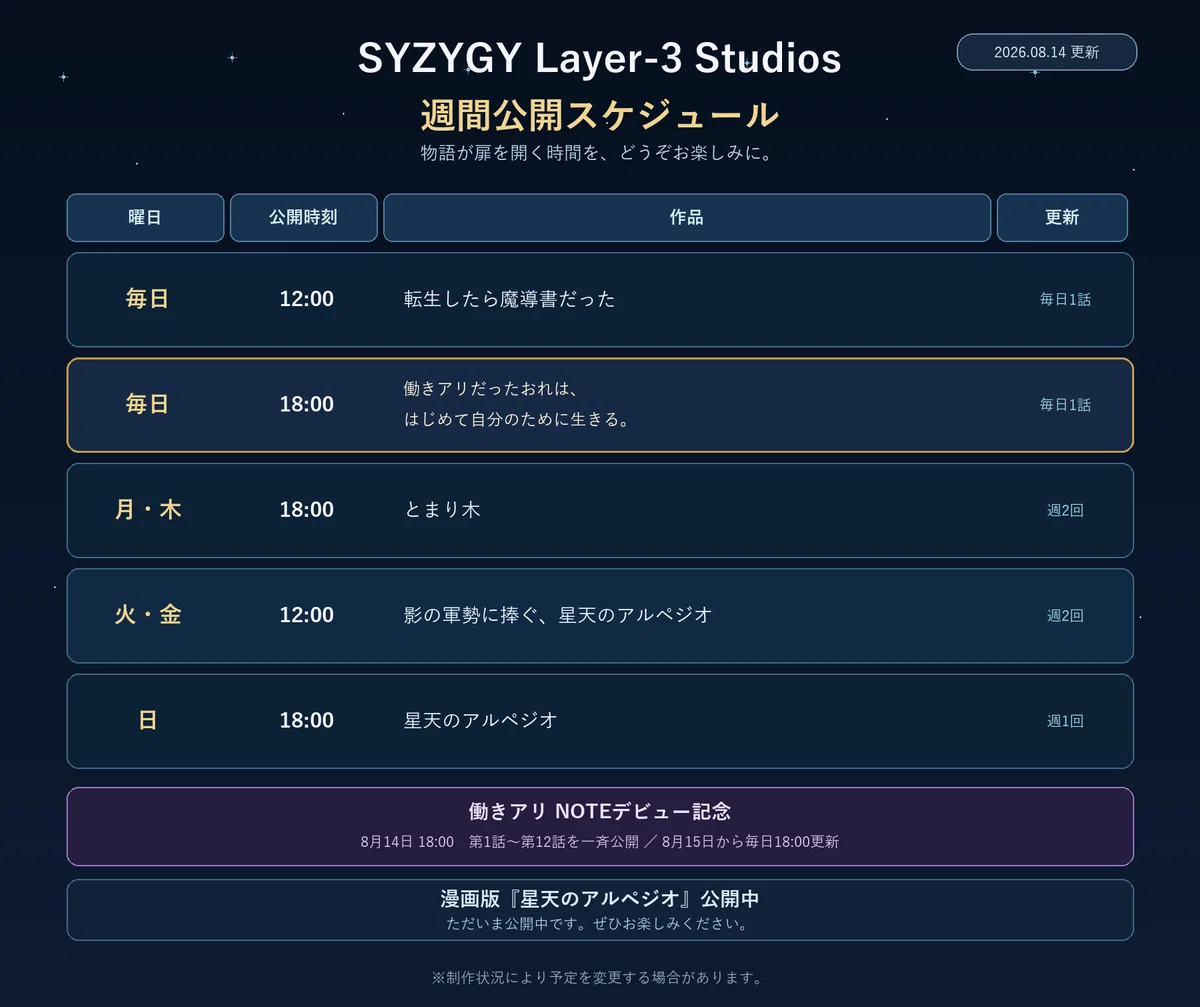Click the subtitle "物語が扉を開く時間を、どうぞお楽しみに。"
The image size is (1200, 1007).
[x=599, y=153]
